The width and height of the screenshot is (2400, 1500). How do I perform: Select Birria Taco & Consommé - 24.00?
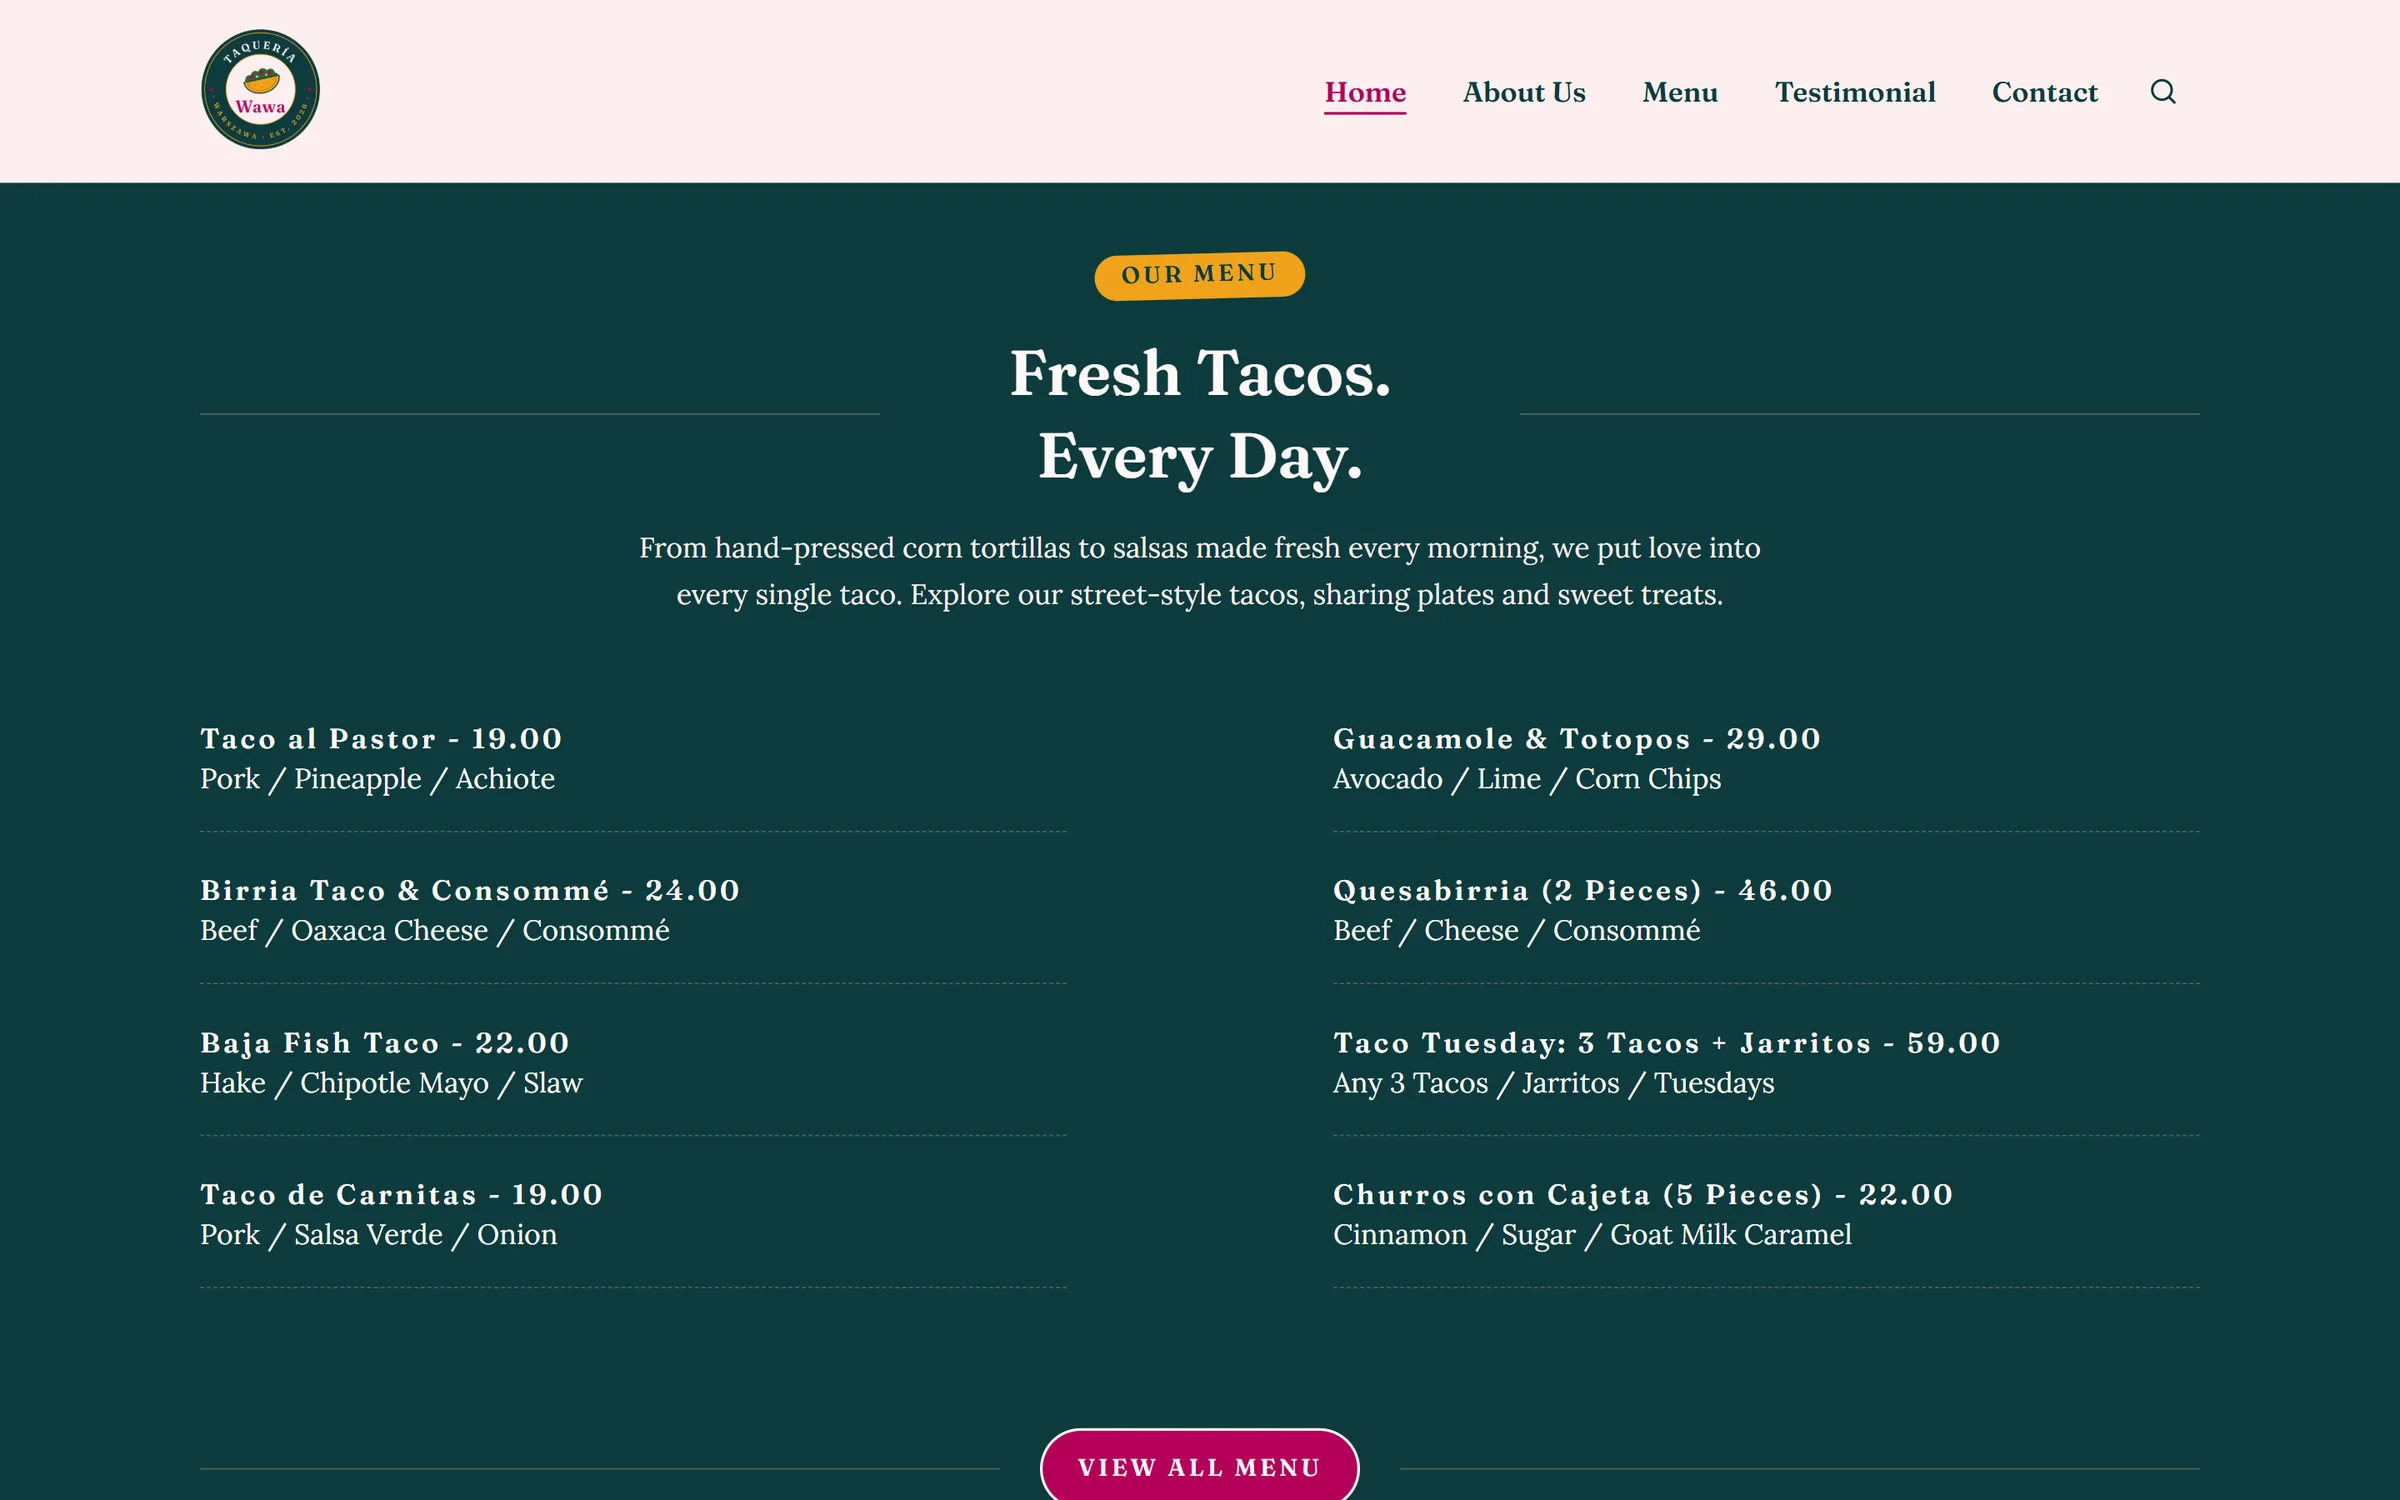470,891
